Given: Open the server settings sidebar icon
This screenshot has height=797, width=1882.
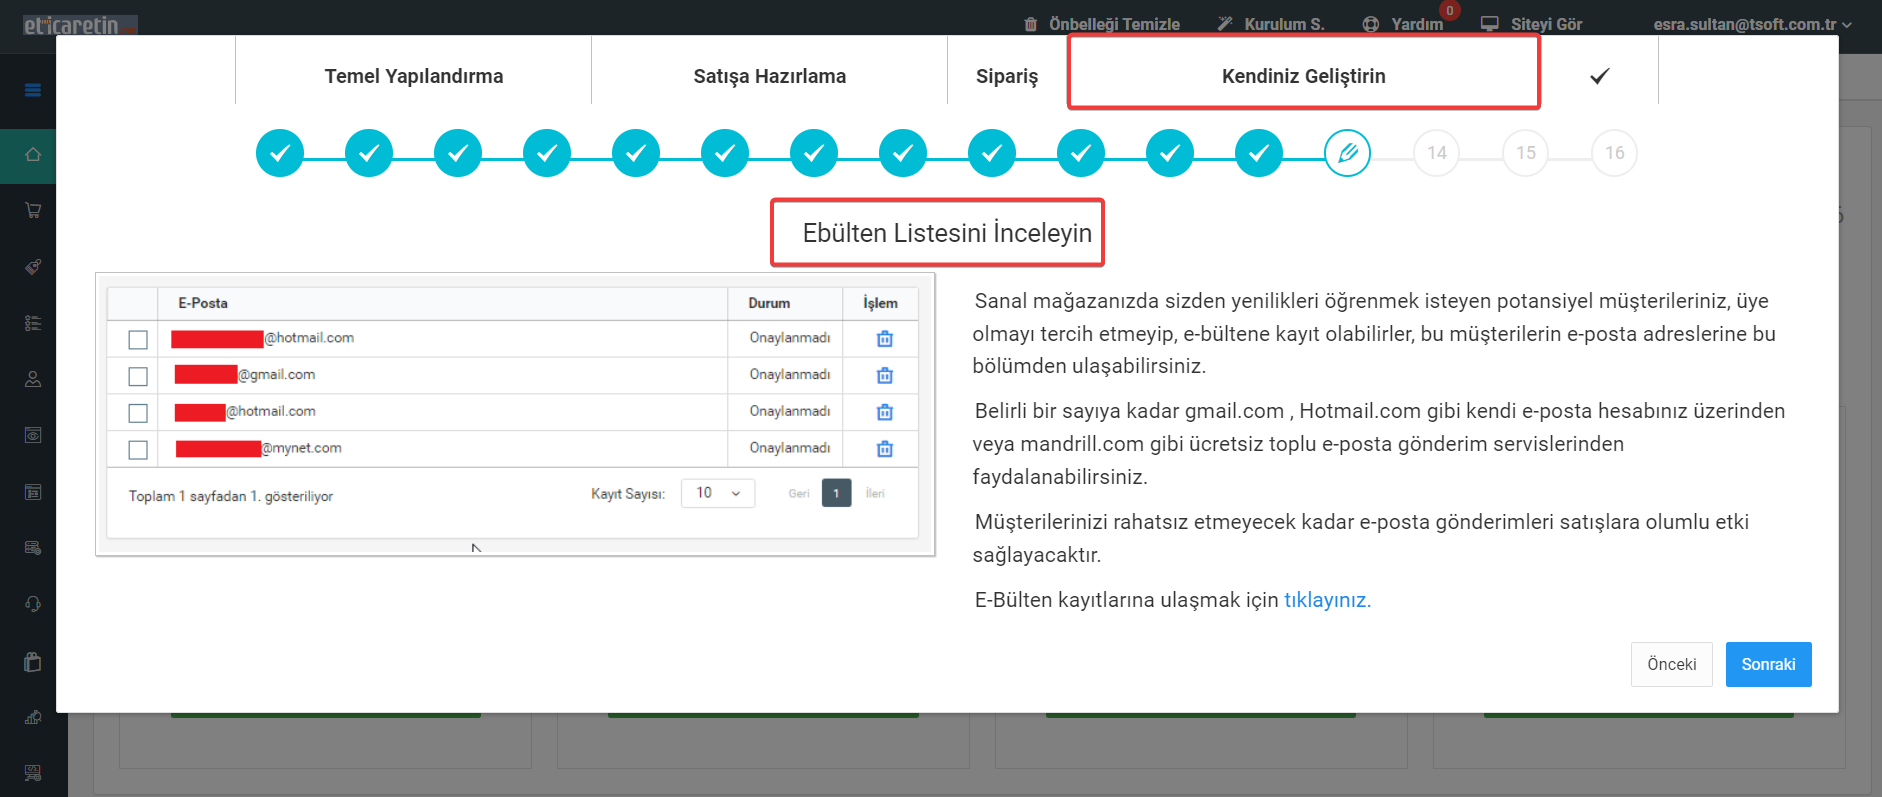Looking at the screenshot, I should (33, 548).
